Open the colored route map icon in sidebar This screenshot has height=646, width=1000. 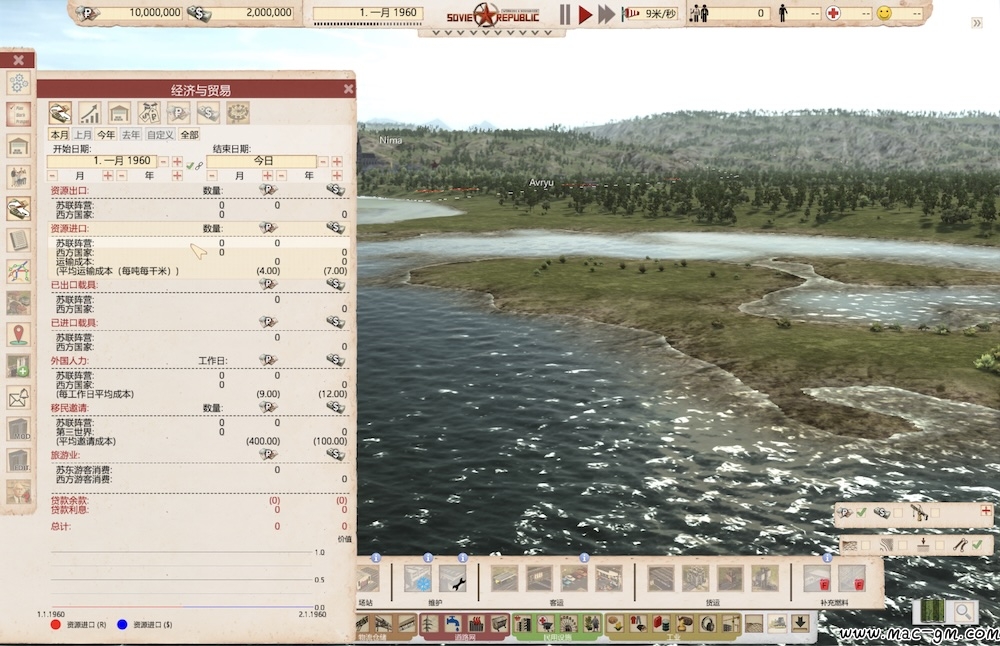coord(18,272)
